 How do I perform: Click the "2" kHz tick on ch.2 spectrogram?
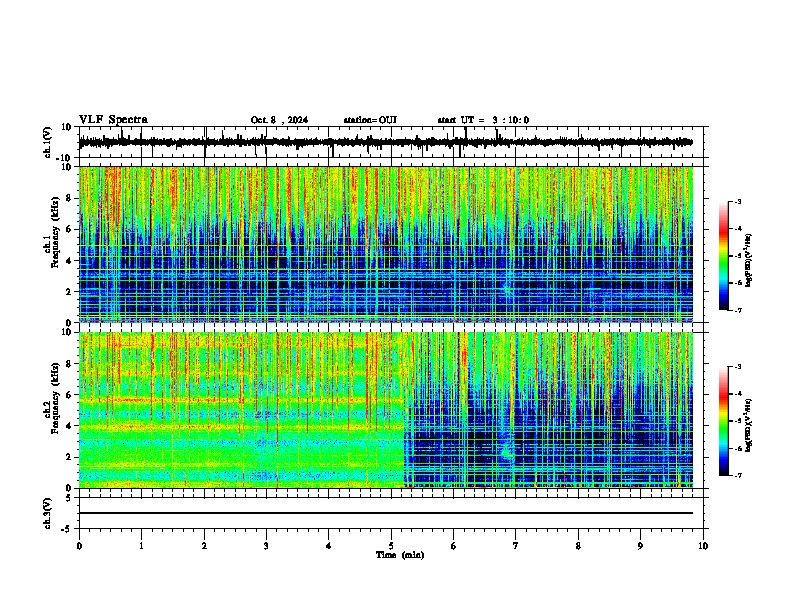(x=70, y=457)
